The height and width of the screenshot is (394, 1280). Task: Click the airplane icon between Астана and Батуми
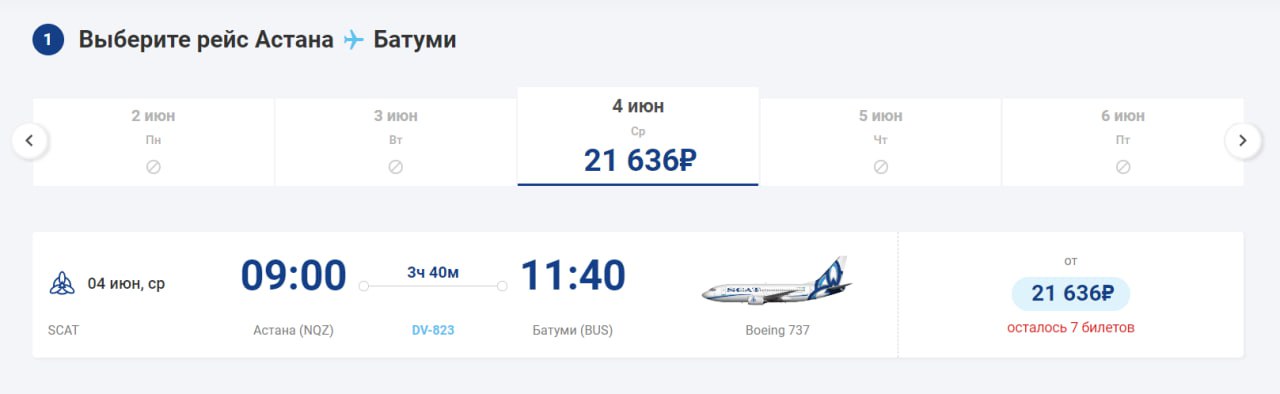click(x=353, y=40)
